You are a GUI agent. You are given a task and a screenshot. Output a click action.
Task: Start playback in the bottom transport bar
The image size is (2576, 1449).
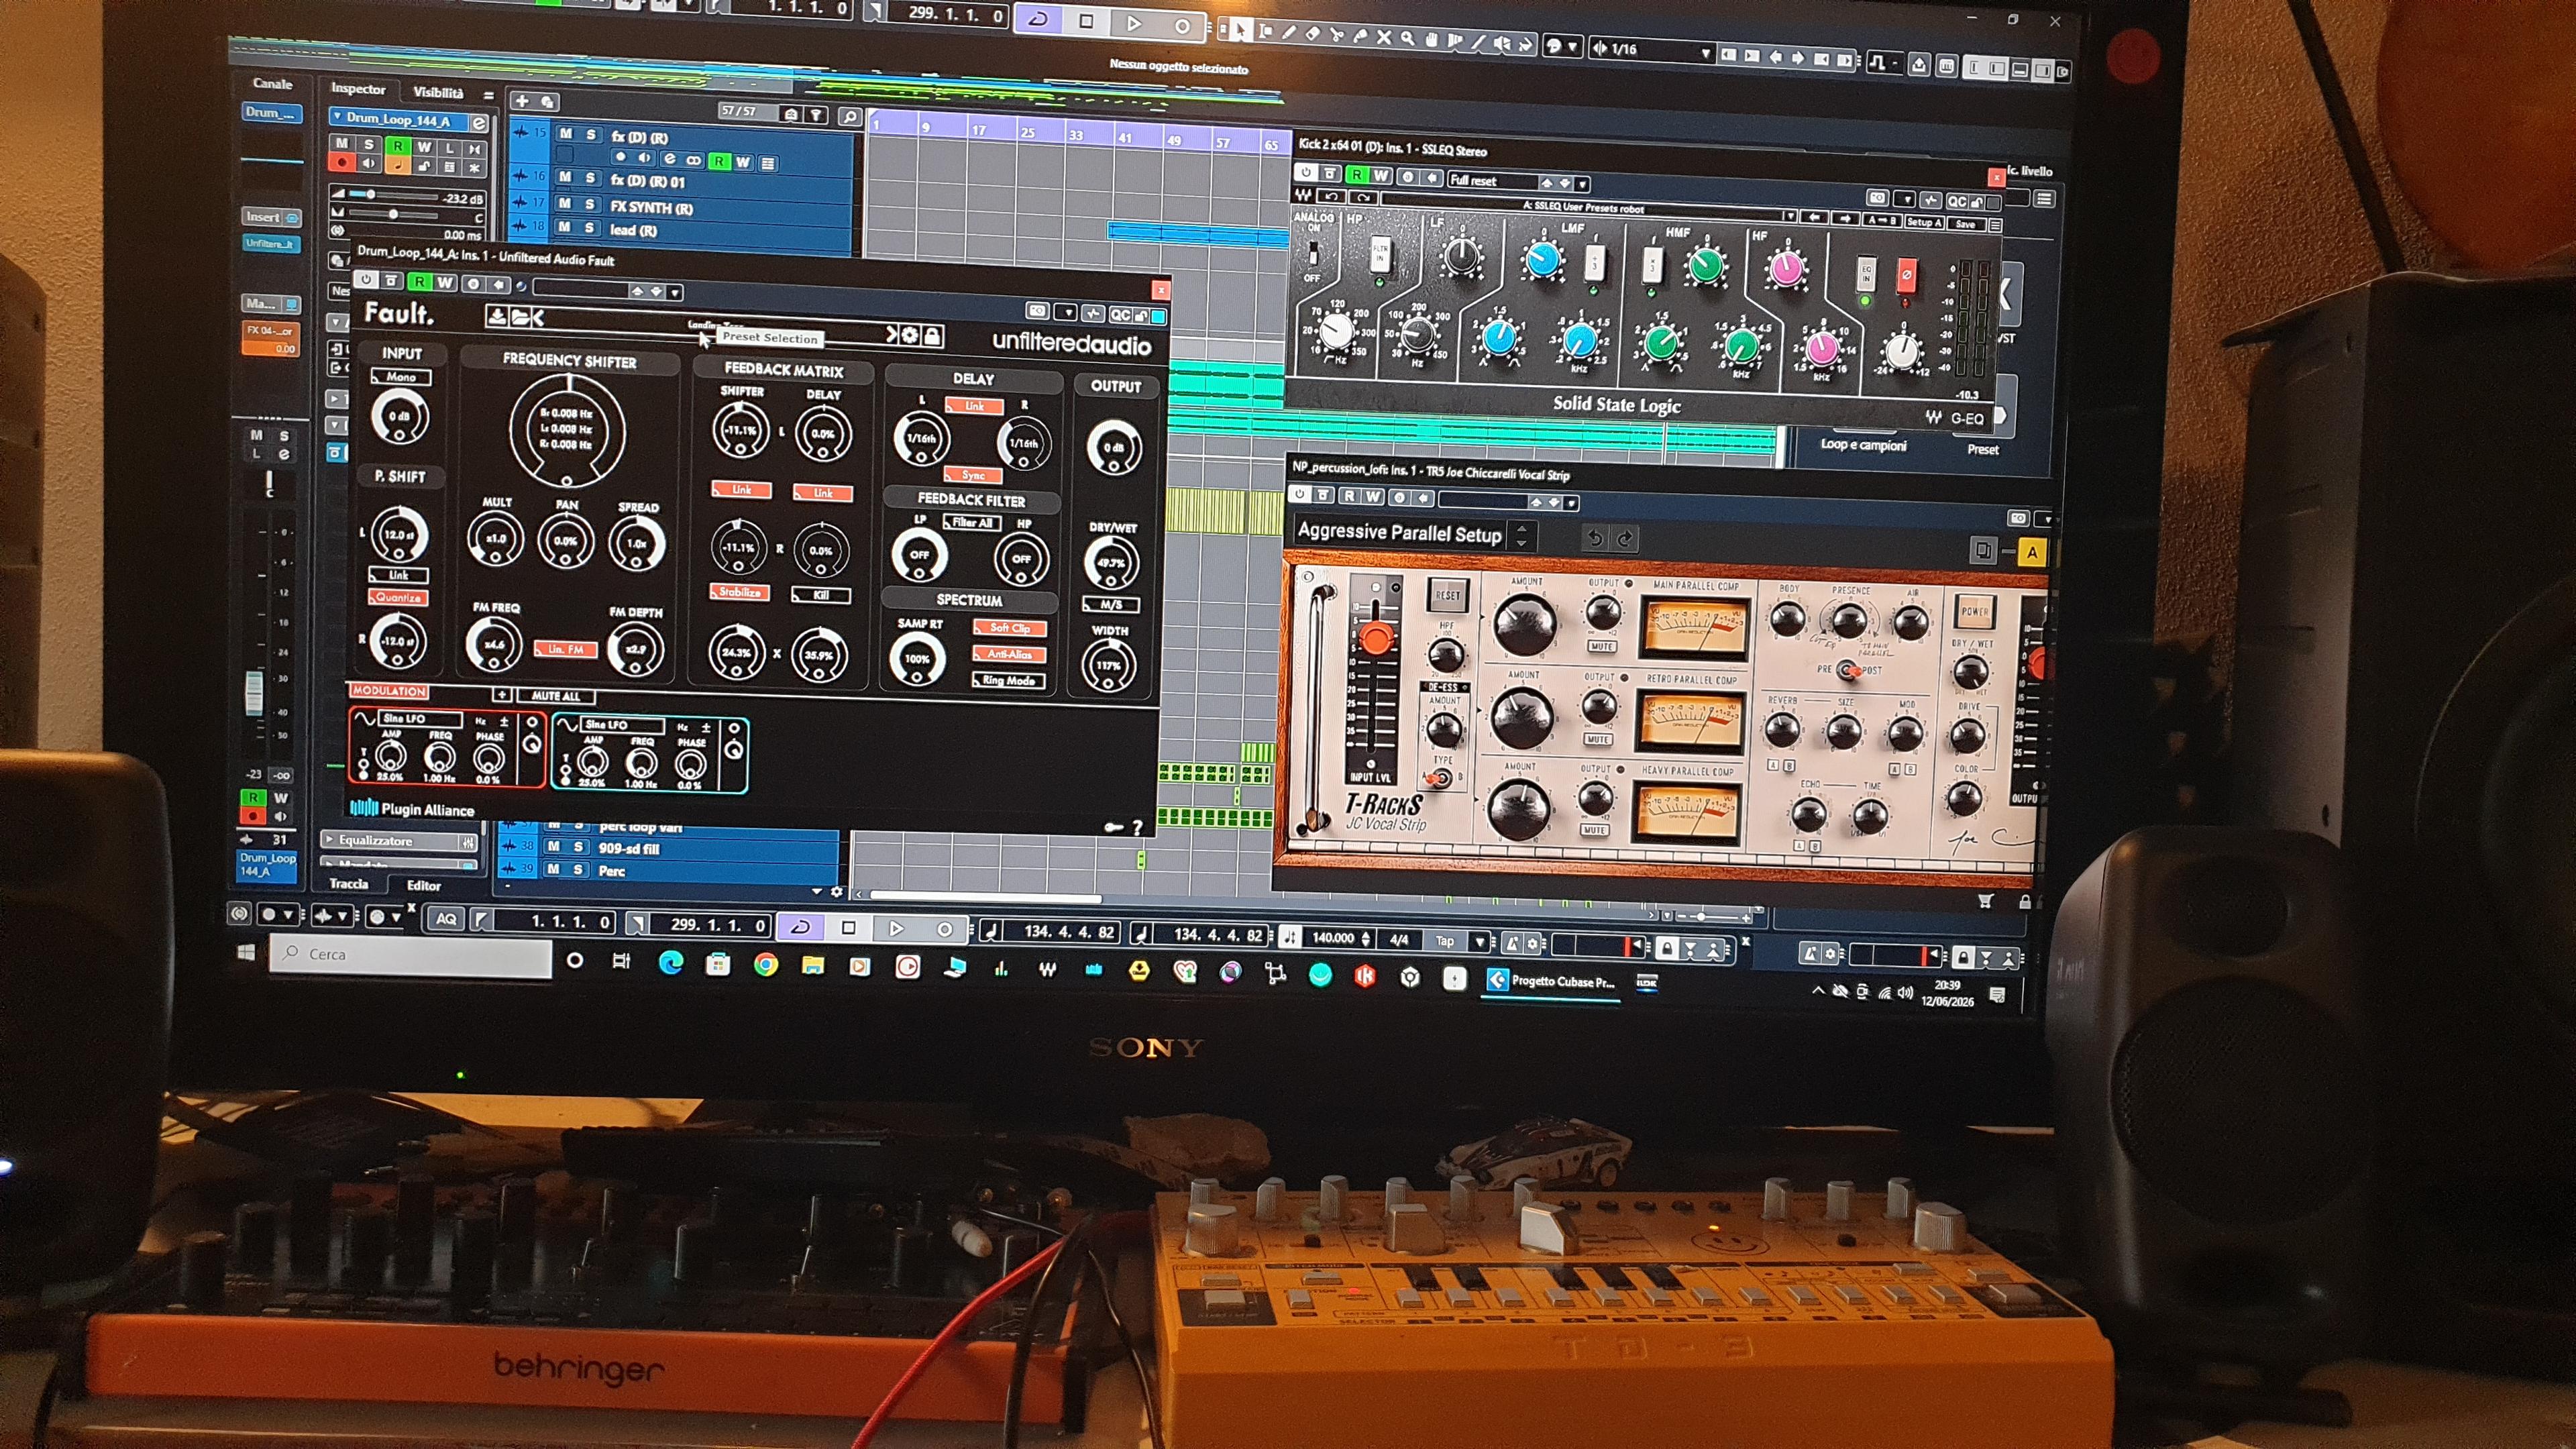(x=896, y=929)
